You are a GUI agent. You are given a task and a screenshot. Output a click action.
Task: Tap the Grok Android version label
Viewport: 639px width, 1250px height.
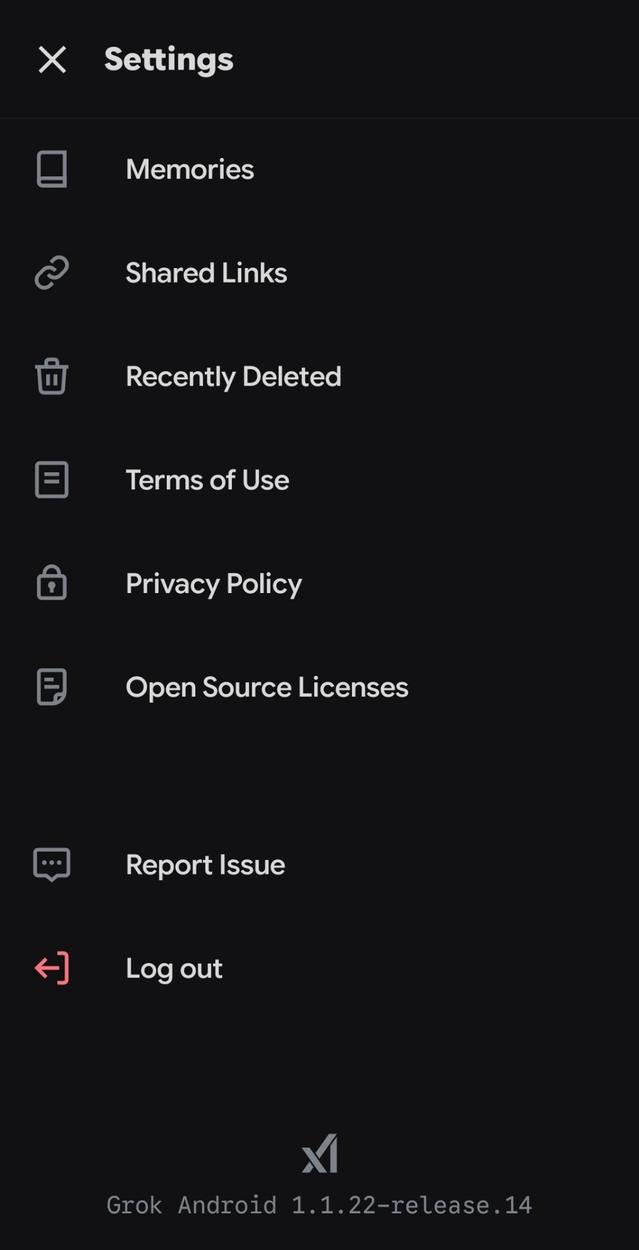[319, 1205]
